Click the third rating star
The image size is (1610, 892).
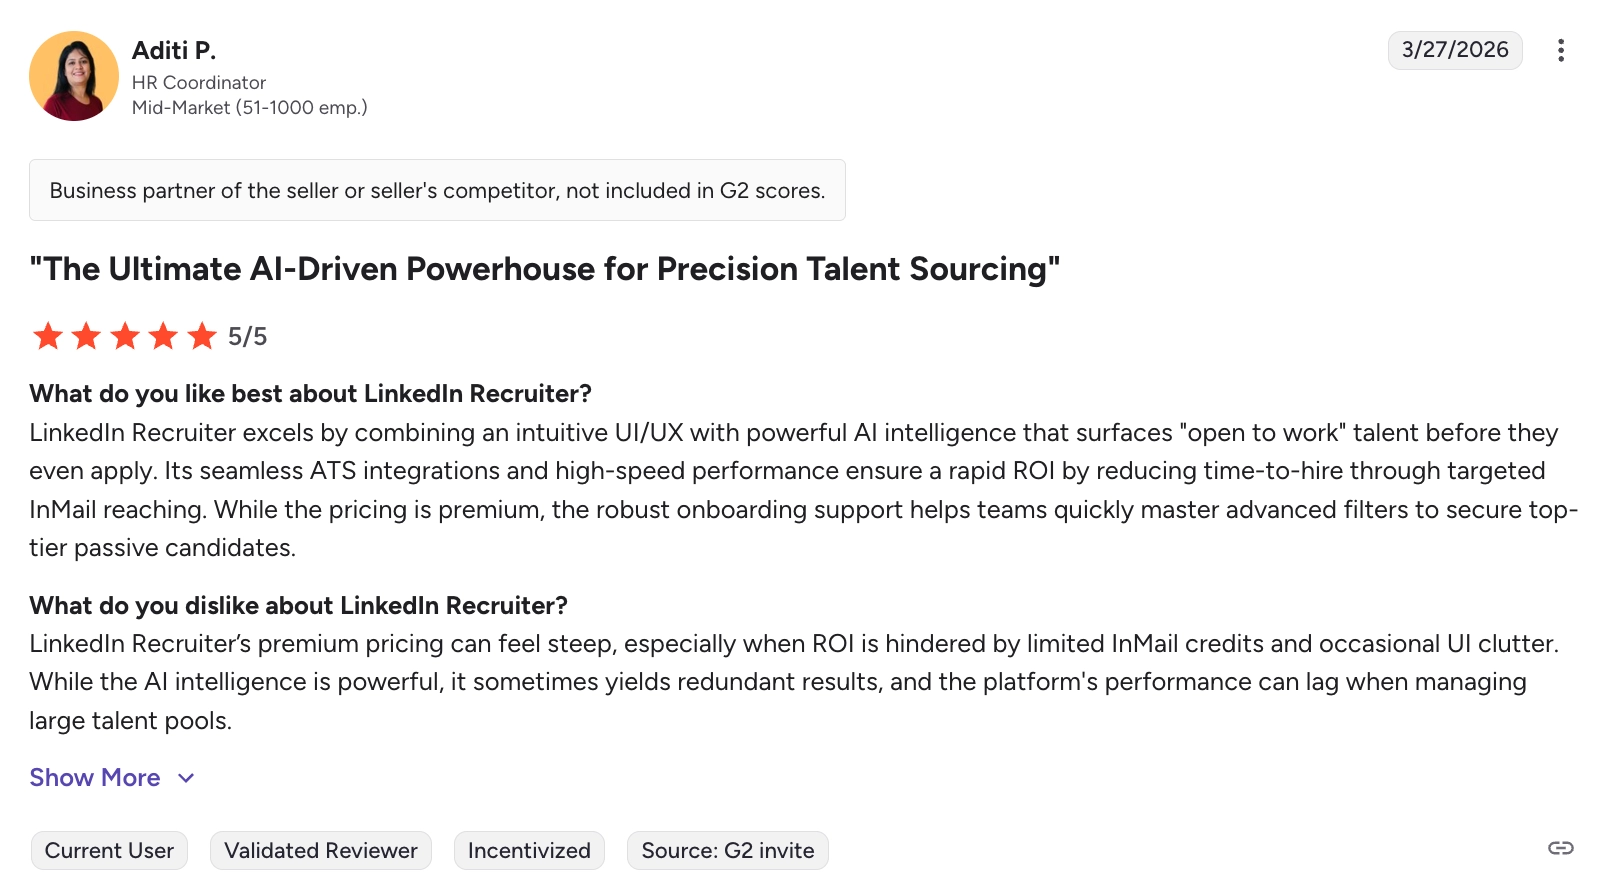click(x=125, y=336)
